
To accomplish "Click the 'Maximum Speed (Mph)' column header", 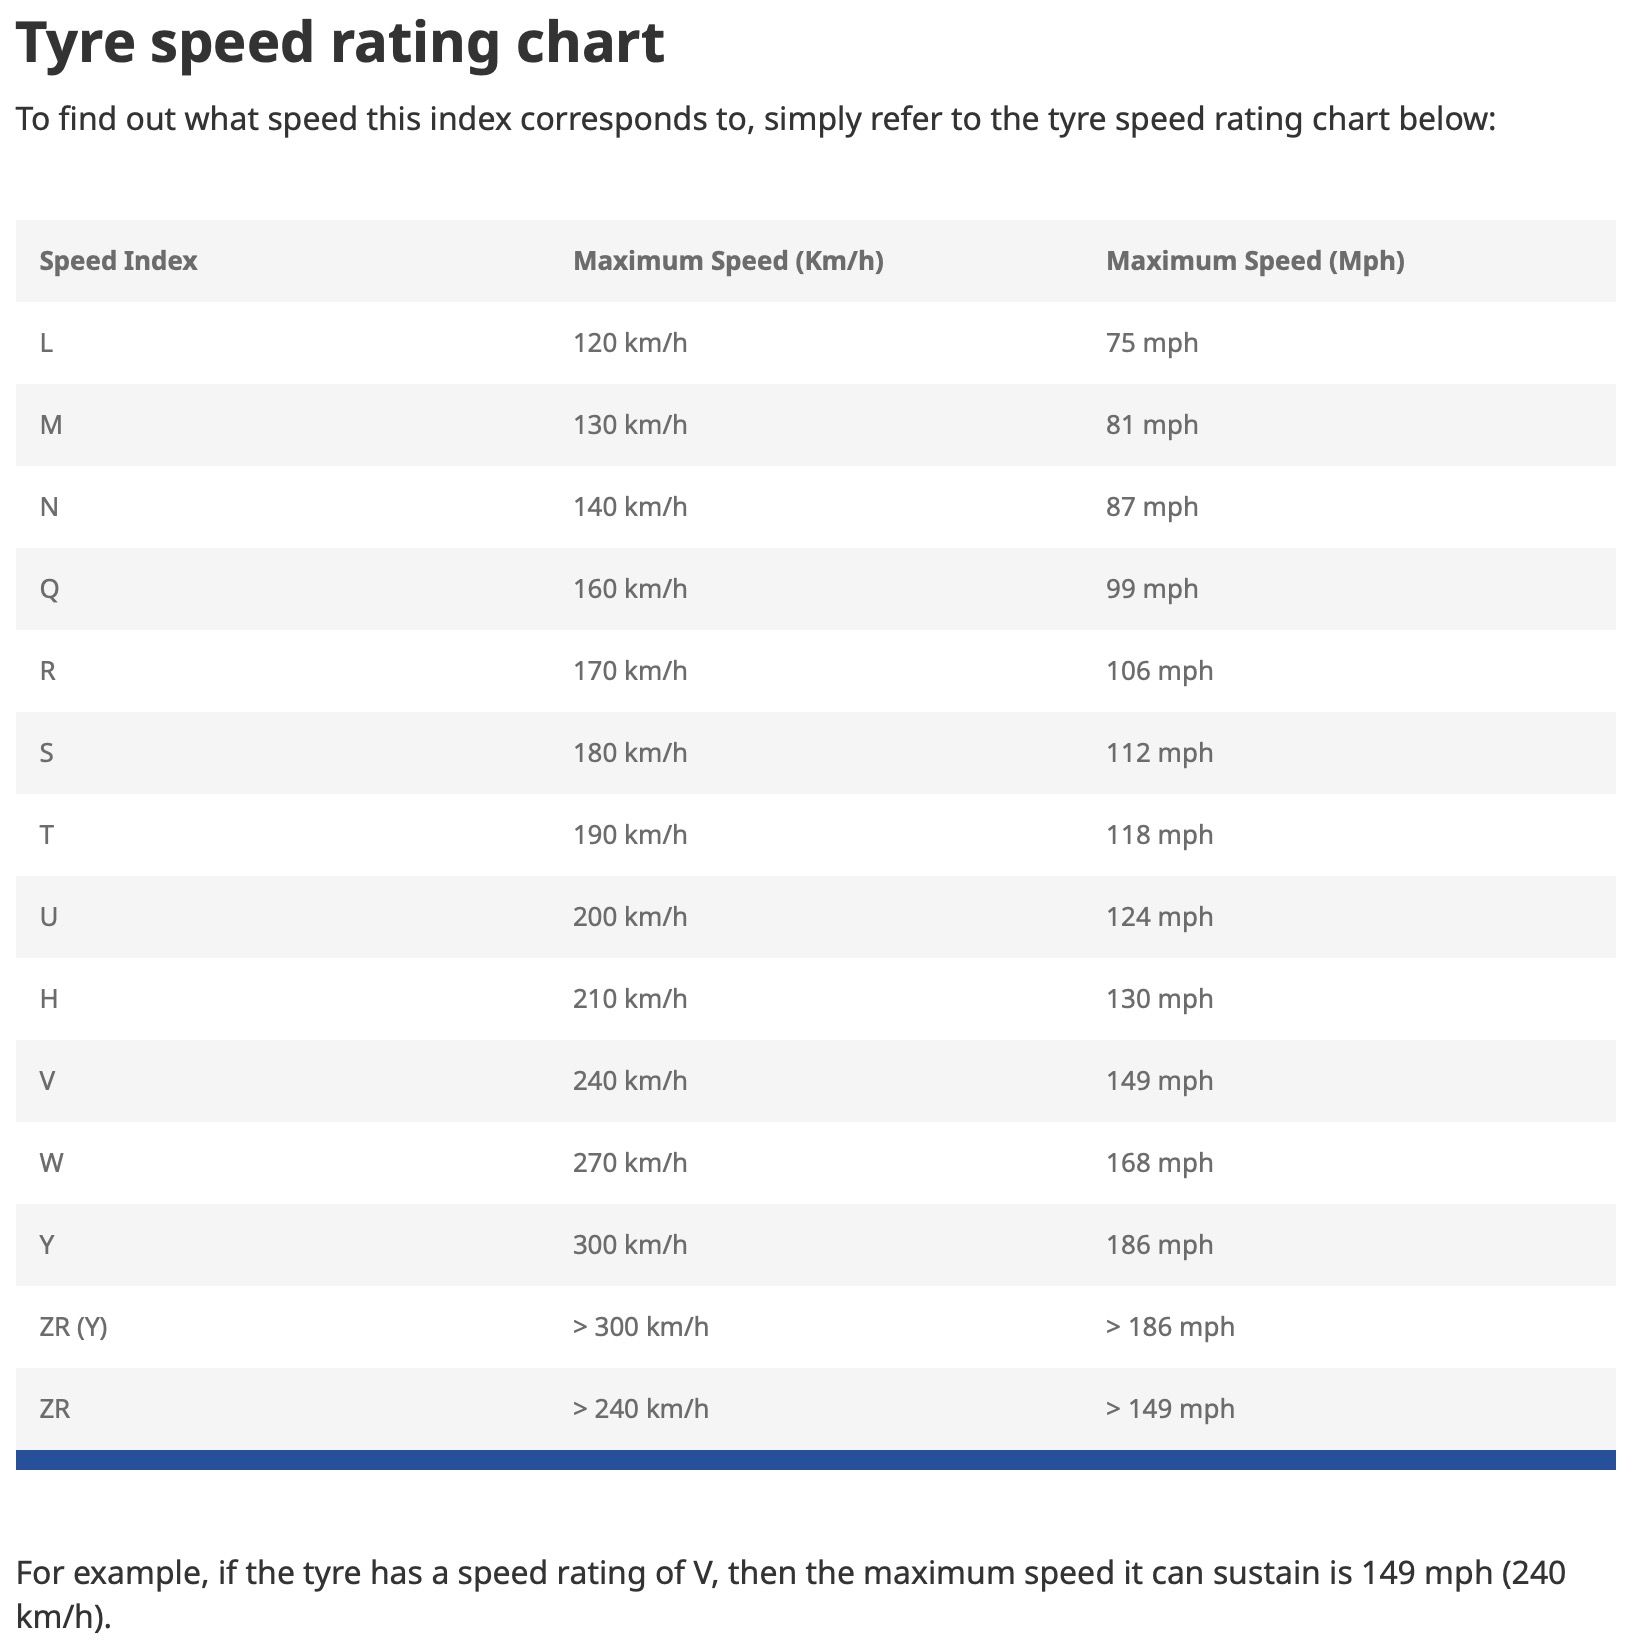I will [x=1255, y=261].
